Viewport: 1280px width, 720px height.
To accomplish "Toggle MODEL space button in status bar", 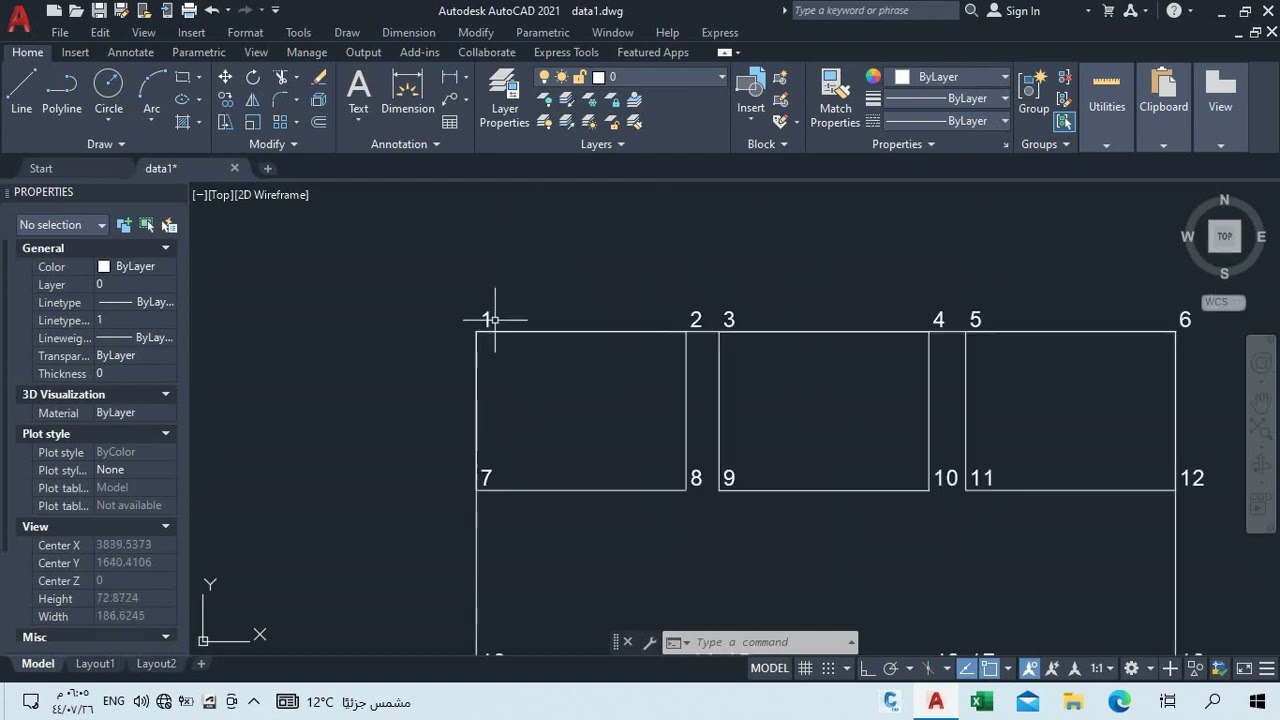I will 769,668.
